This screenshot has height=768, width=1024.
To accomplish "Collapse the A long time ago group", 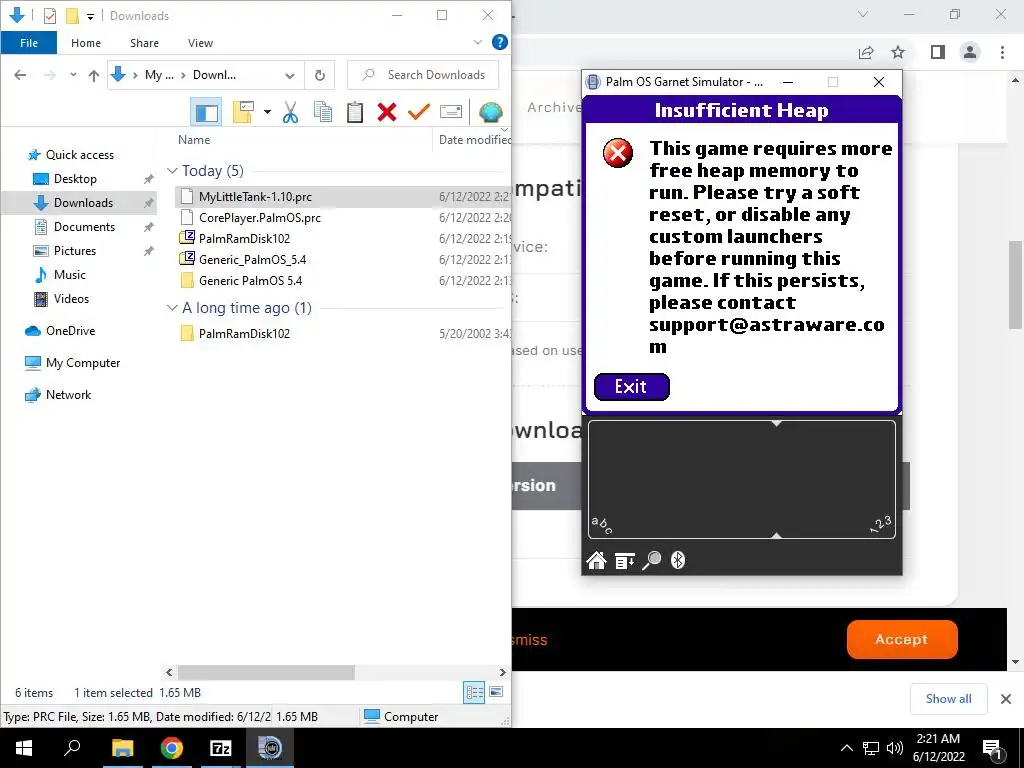I will [x=172, y=308].
